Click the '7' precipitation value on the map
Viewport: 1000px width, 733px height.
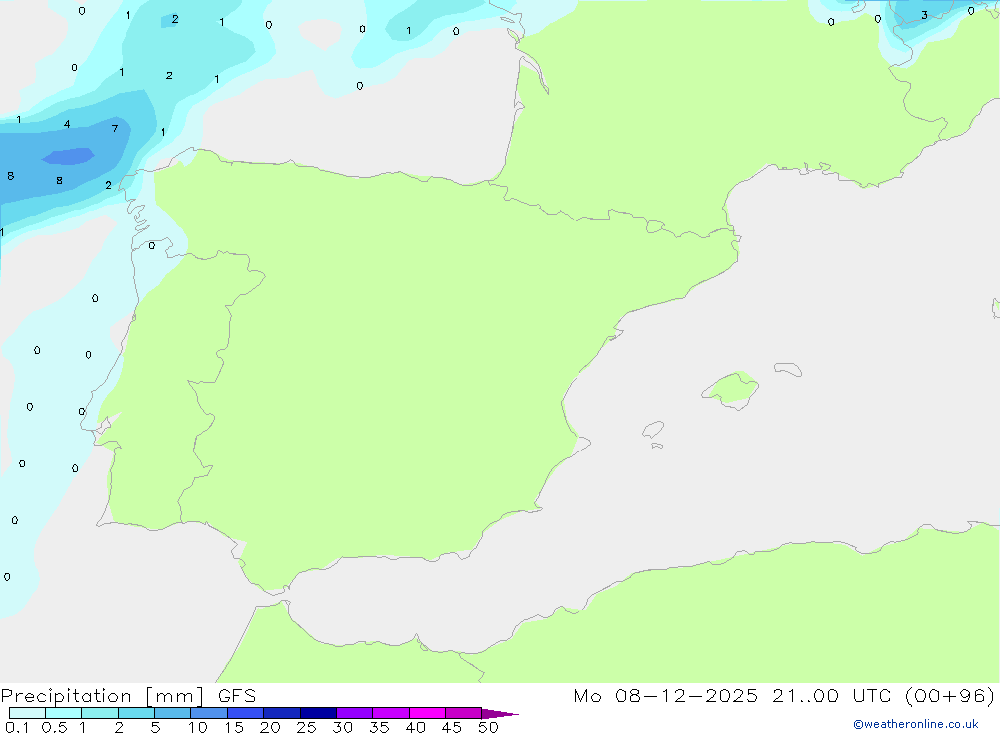[115, 129]
